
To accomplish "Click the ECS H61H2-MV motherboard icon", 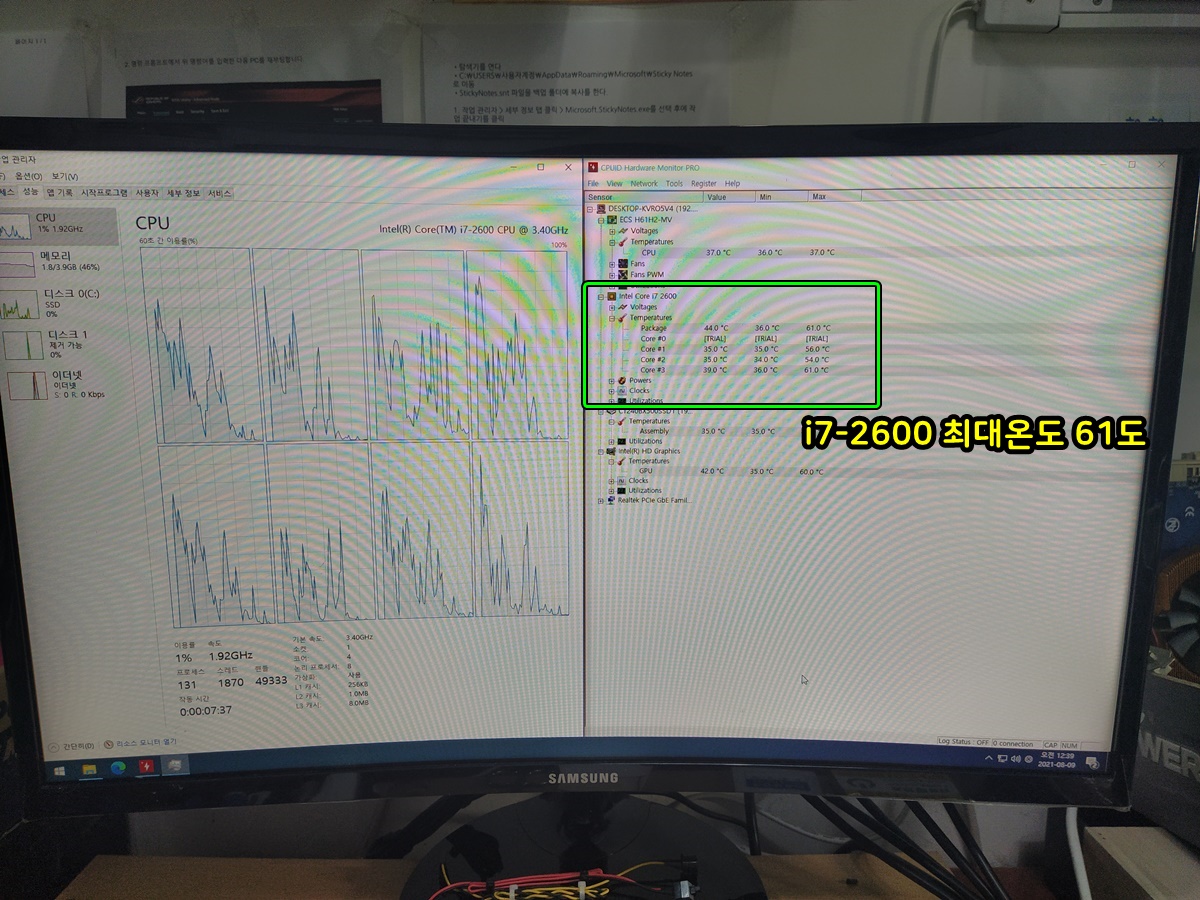I will (x=612, y=220).
